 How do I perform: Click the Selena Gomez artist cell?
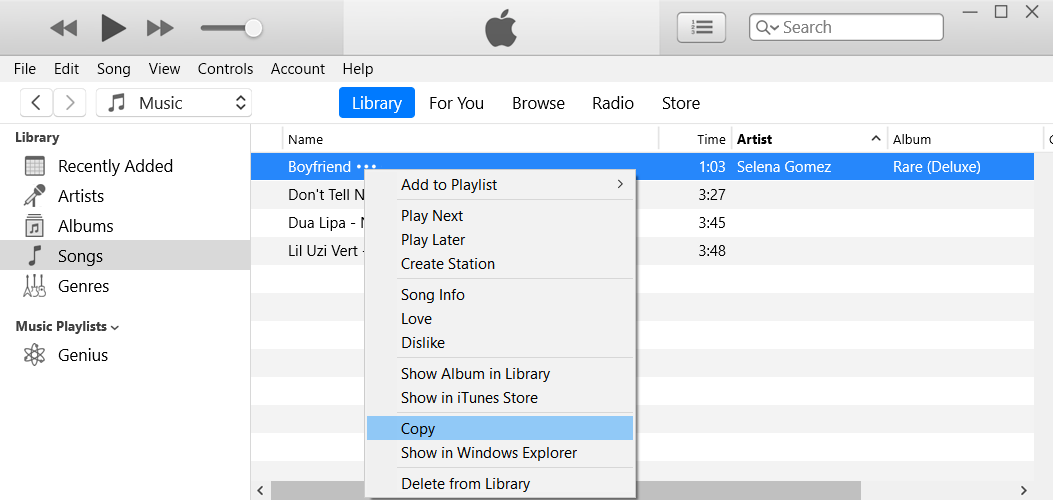coord(784,167)
